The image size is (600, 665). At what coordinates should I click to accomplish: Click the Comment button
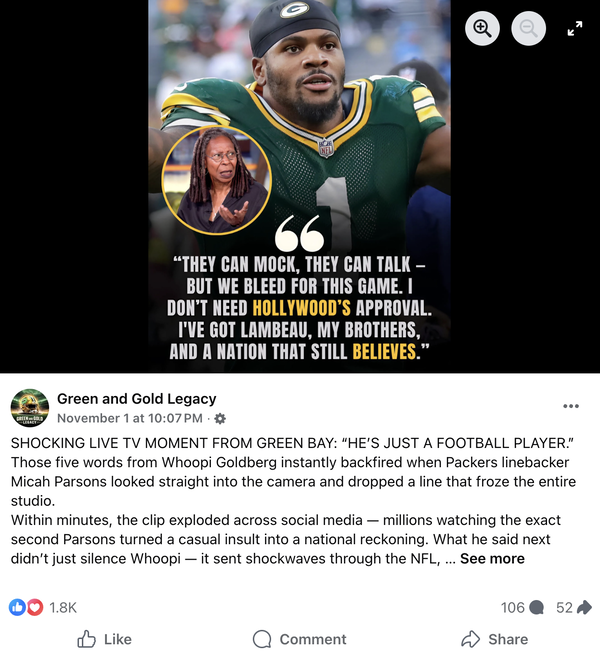coord(299,639)
